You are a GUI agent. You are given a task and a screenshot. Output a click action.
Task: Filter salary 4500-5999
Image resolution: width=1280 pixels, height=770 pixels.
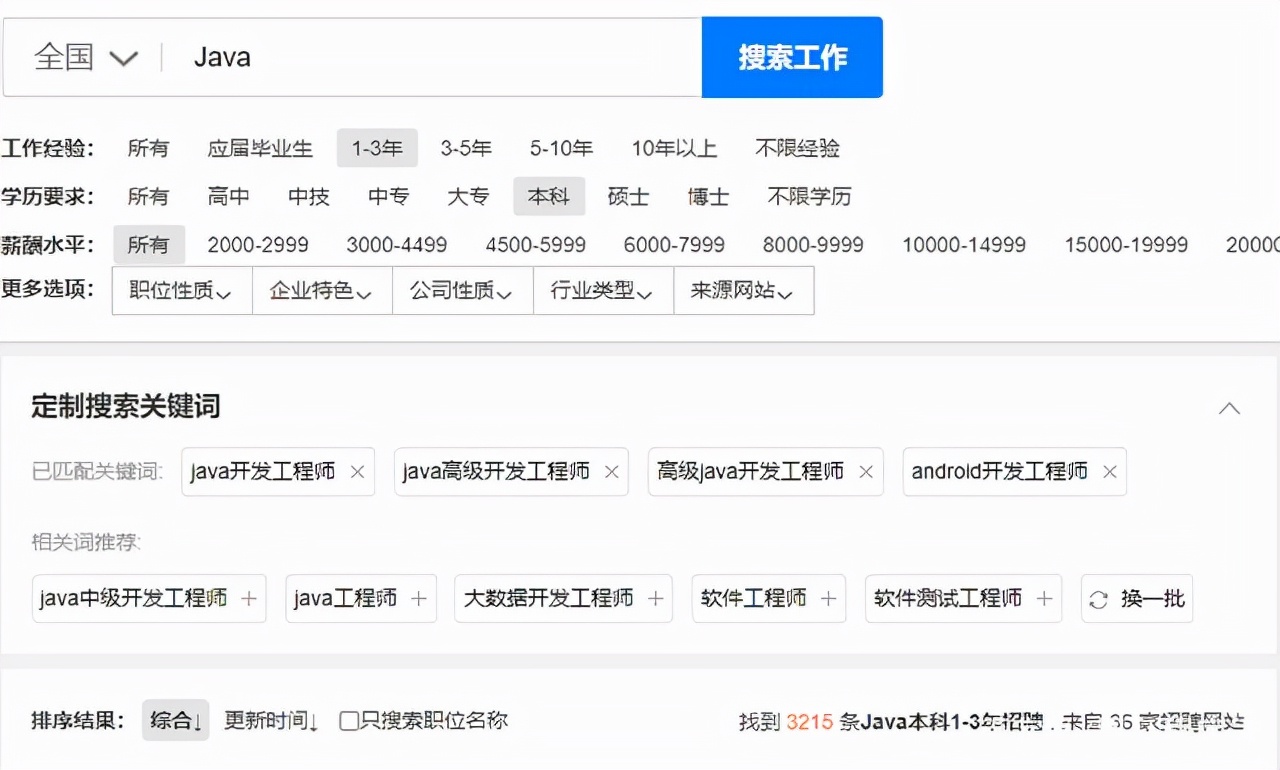(536, 244)
